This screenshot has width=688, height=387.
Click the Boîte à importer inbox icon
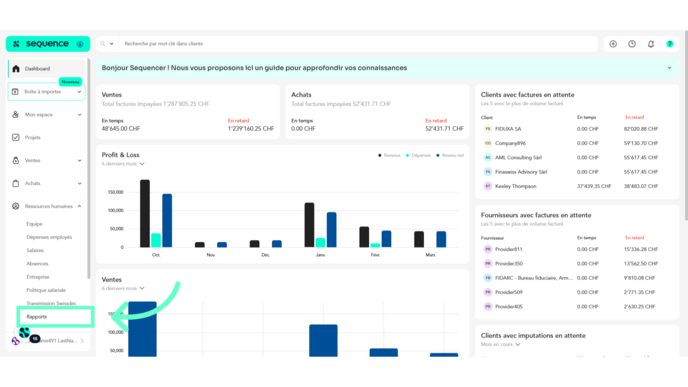tap(15, 92)
